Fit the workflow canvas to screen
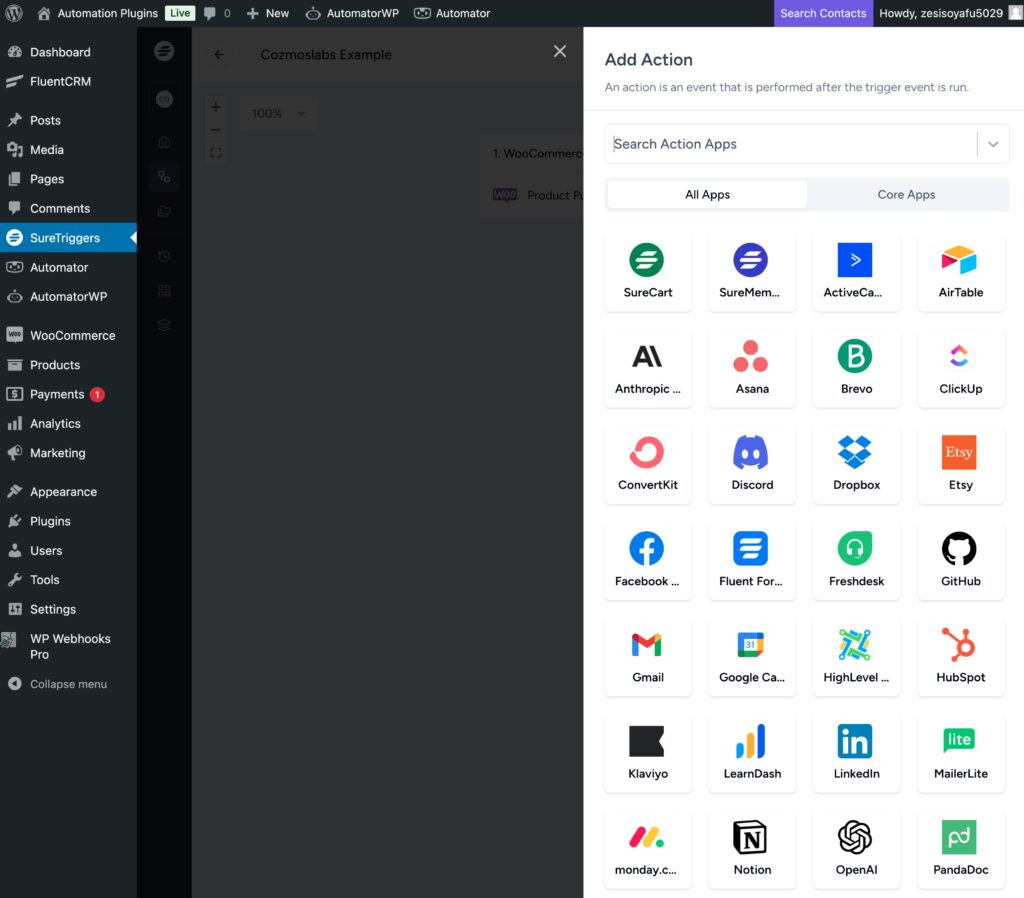 point(216,153)
